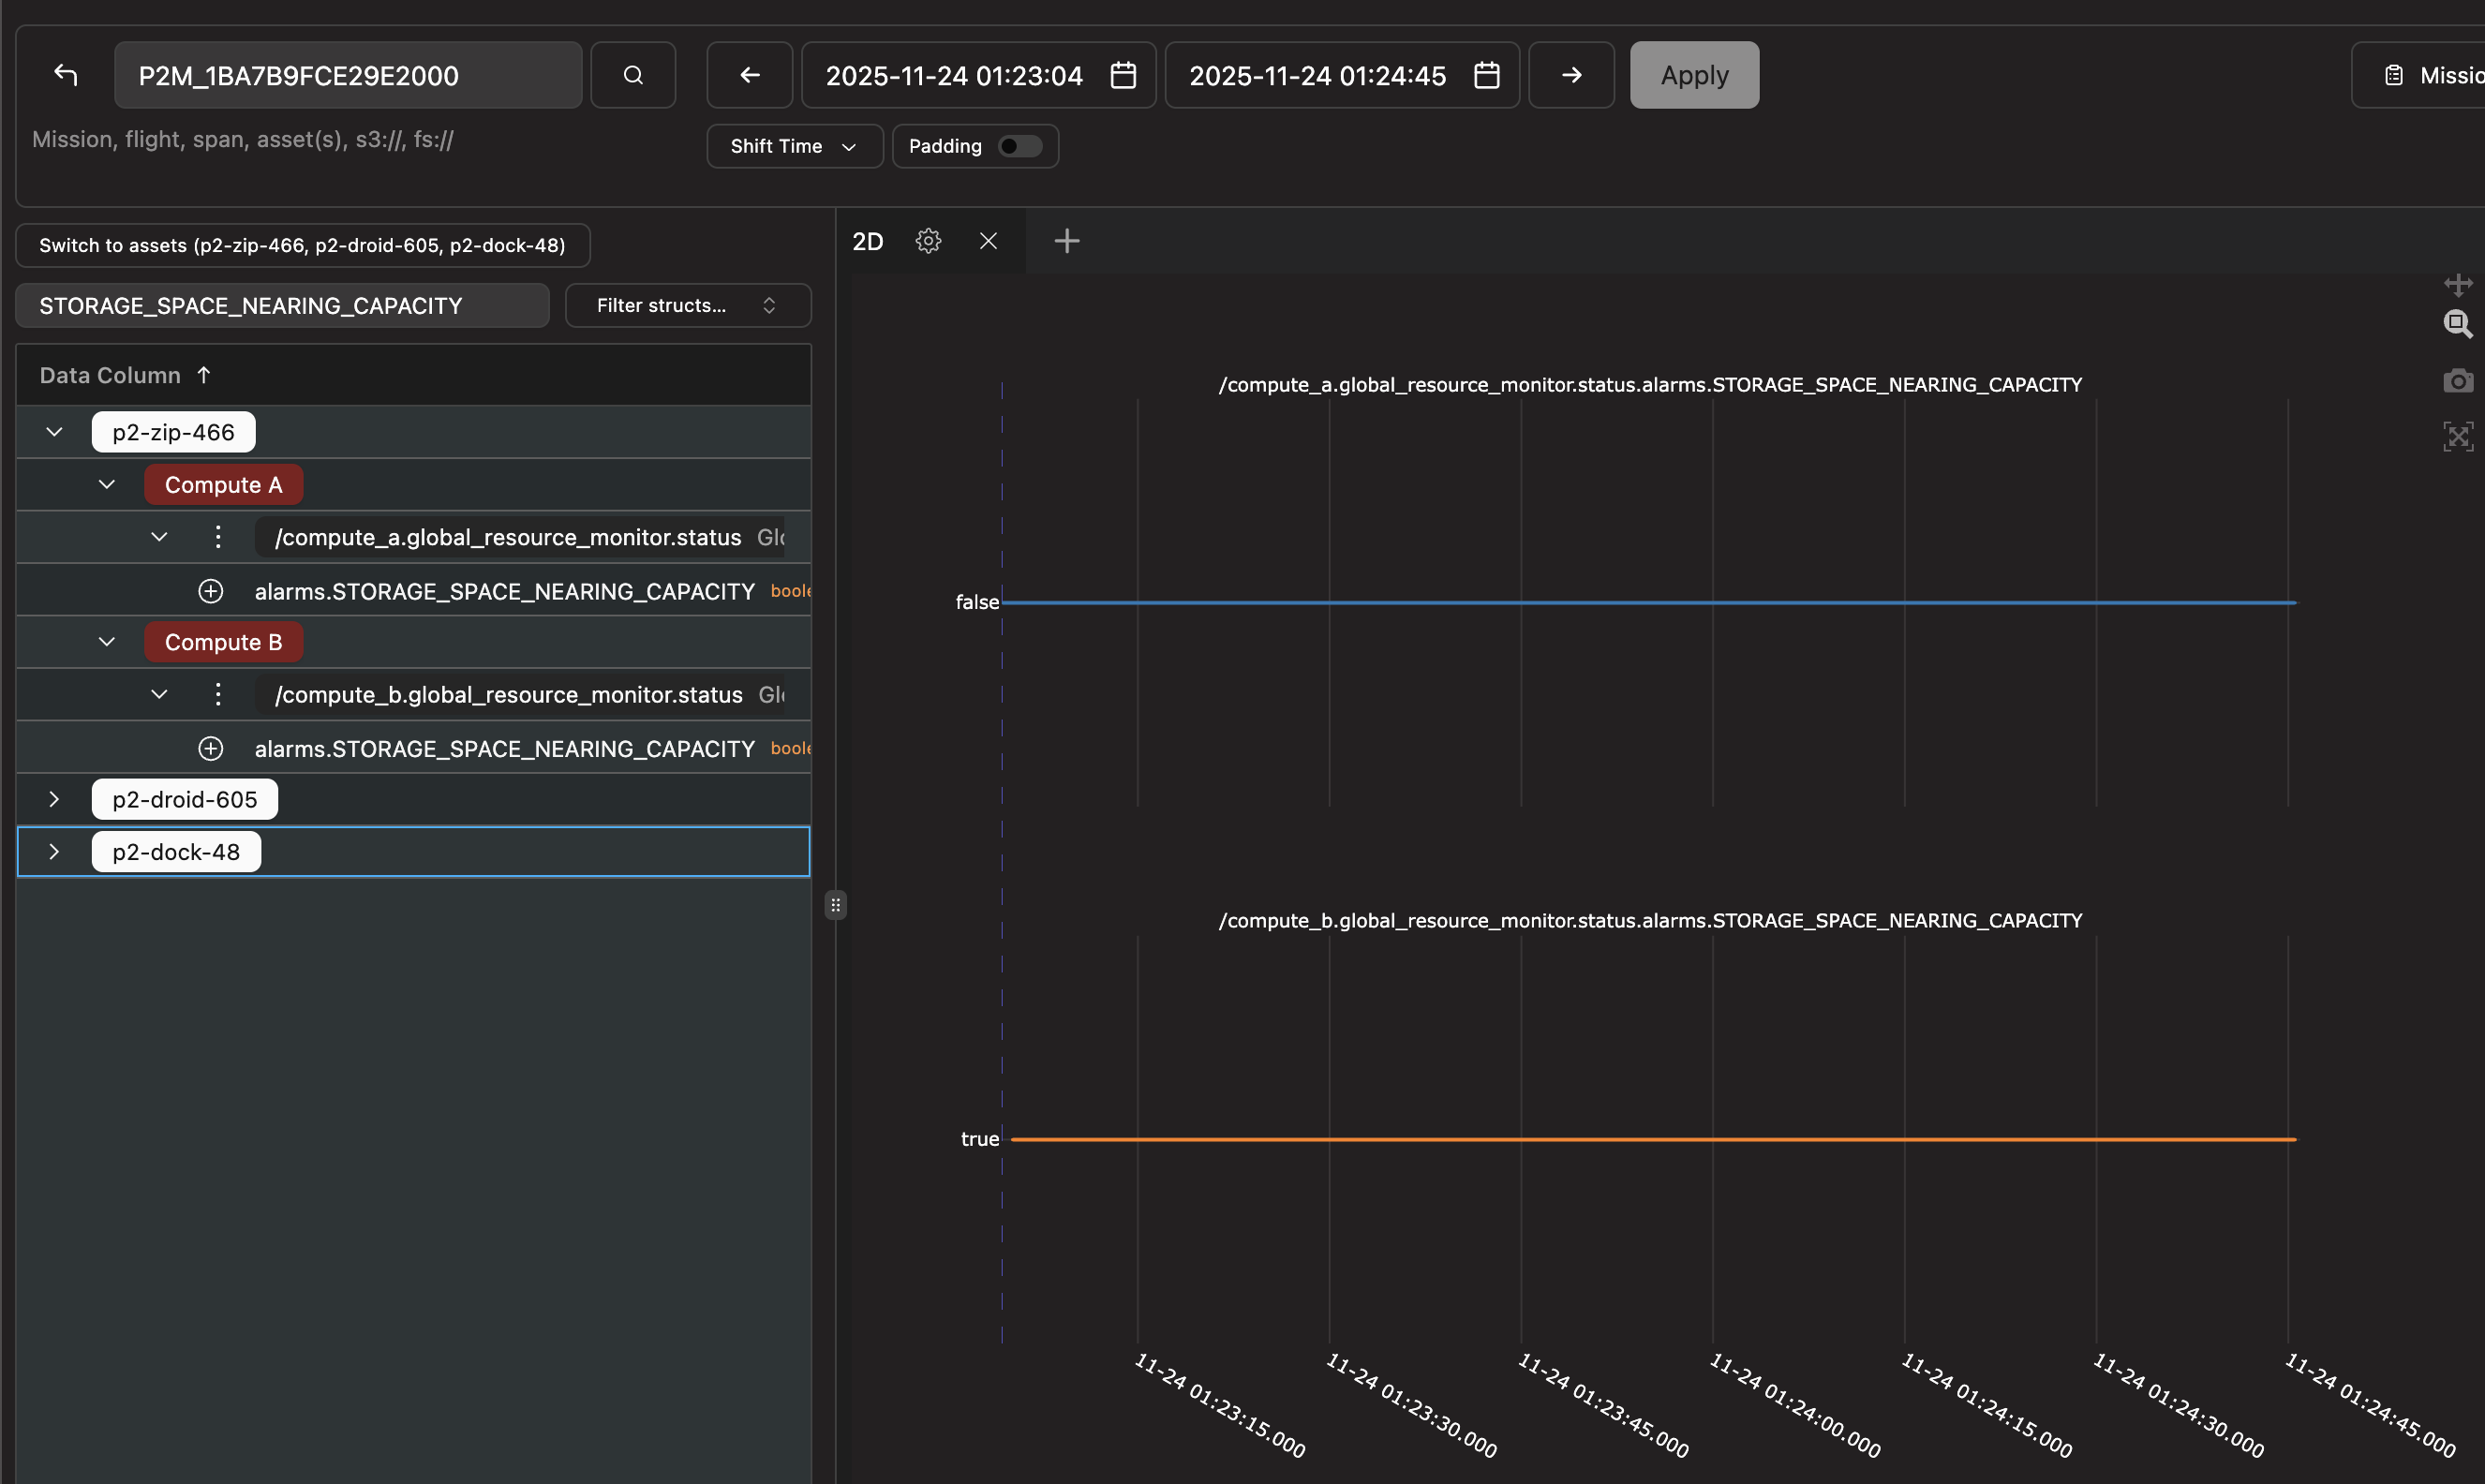Reset plot axes autoscale icon

click(2458, 436)
